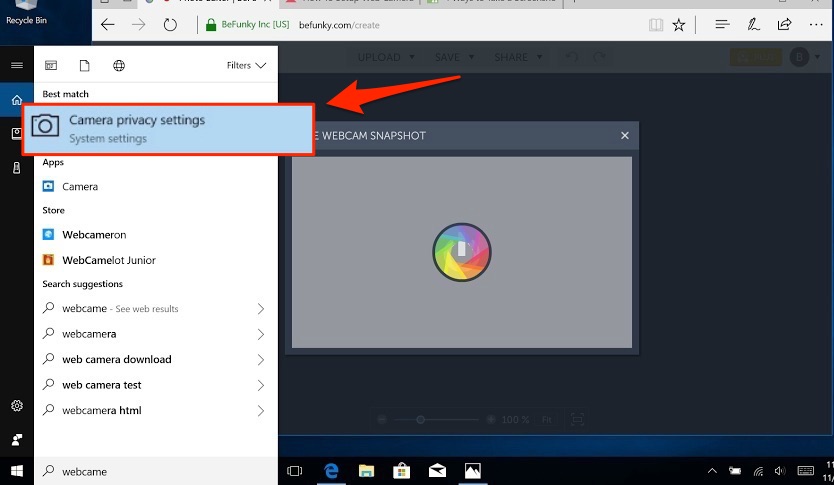The height and width of the screenshot is (485, 834).
Task: Expand arrow for 'webcamera' suggestion
Action: tap(261, 334)
